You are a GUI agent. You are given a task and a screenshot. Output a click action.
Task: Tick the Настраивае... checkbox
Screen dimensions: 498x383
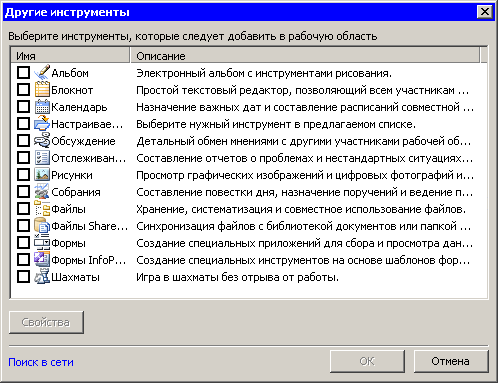click(23, 123)
